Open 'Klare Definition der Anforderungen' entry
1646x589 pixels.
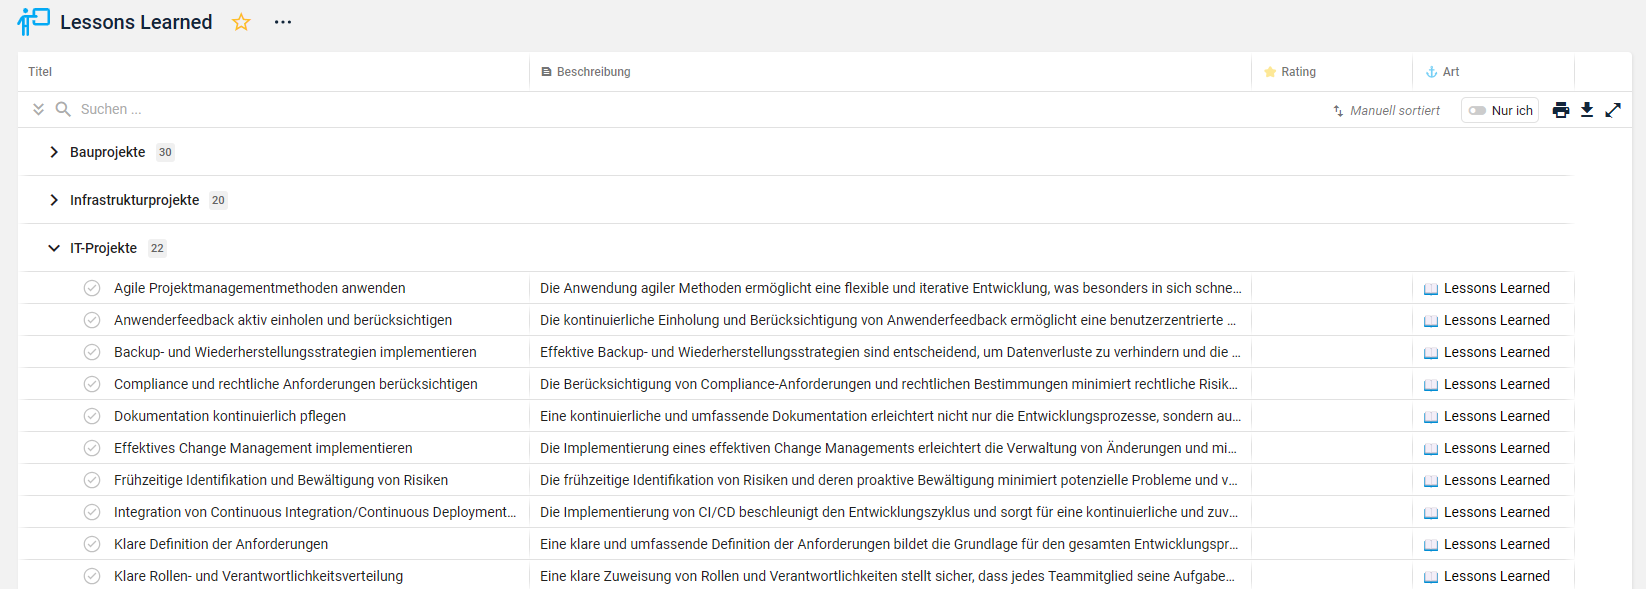coord(221,544)
